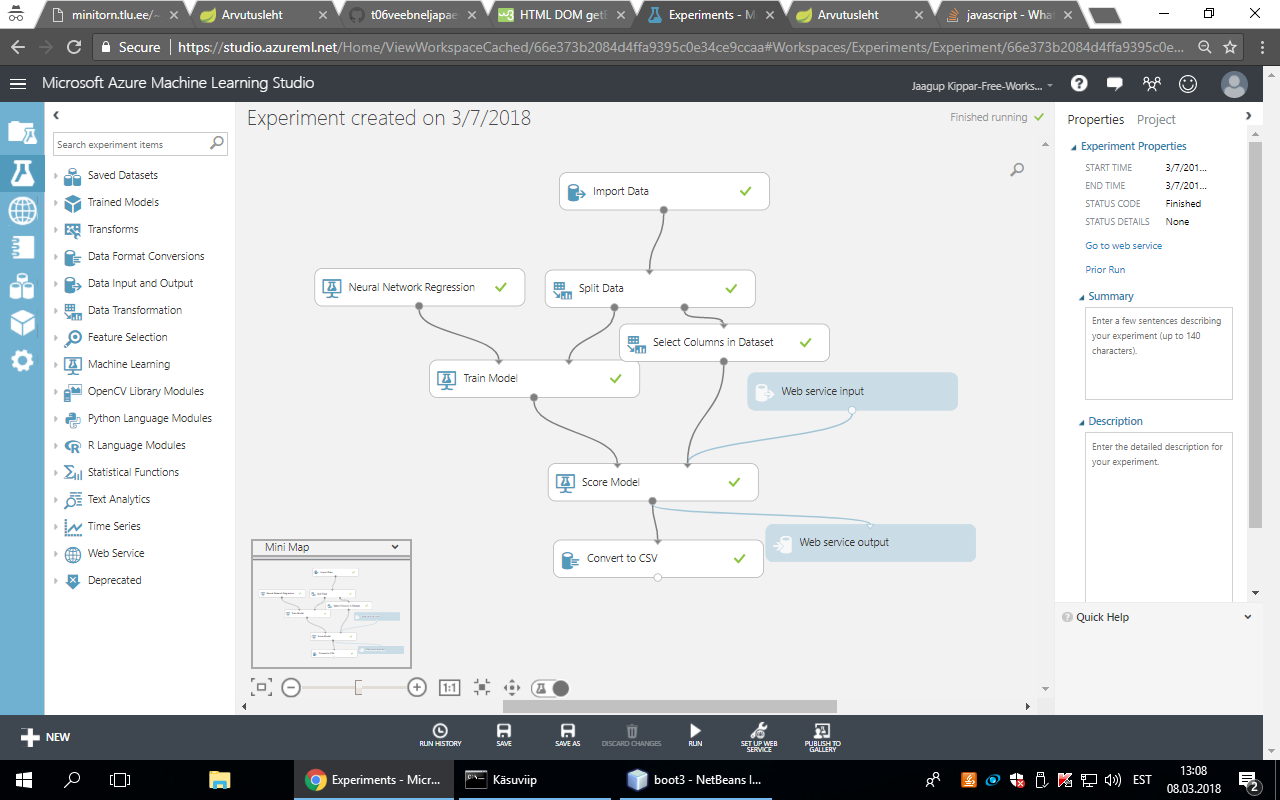1280x800 pixels.
Task: Switch to the HTML DOM browser tab
Action: [x=559, y=16]
